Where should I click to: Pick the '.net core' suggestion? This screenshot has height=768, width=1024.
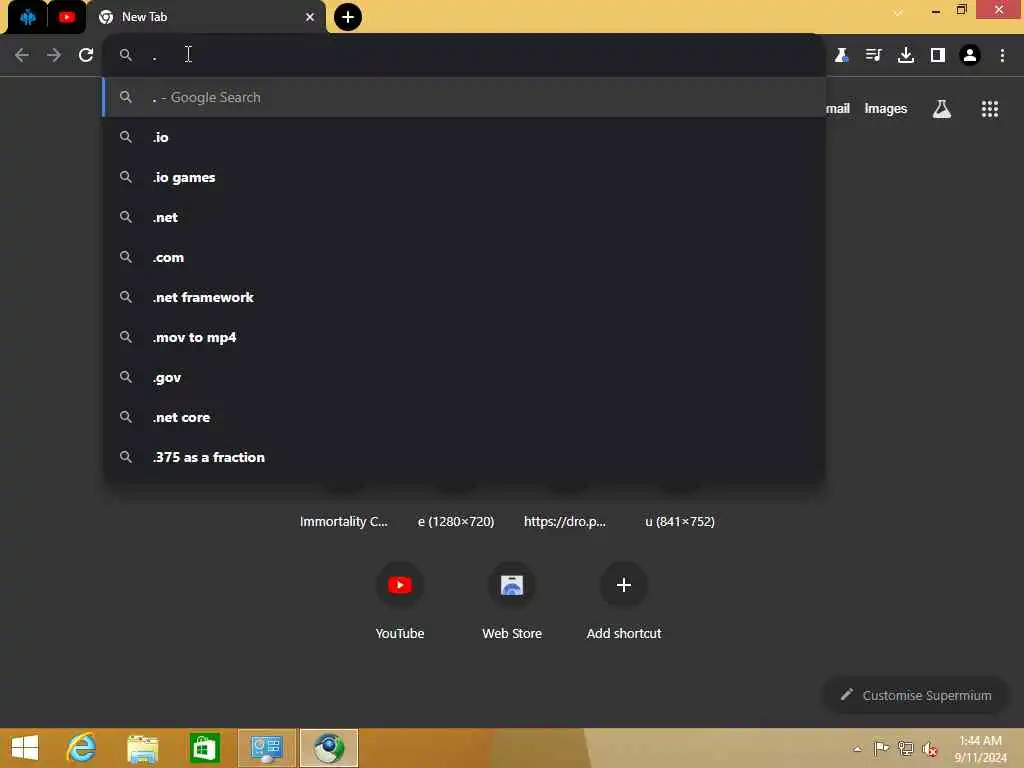464,417
